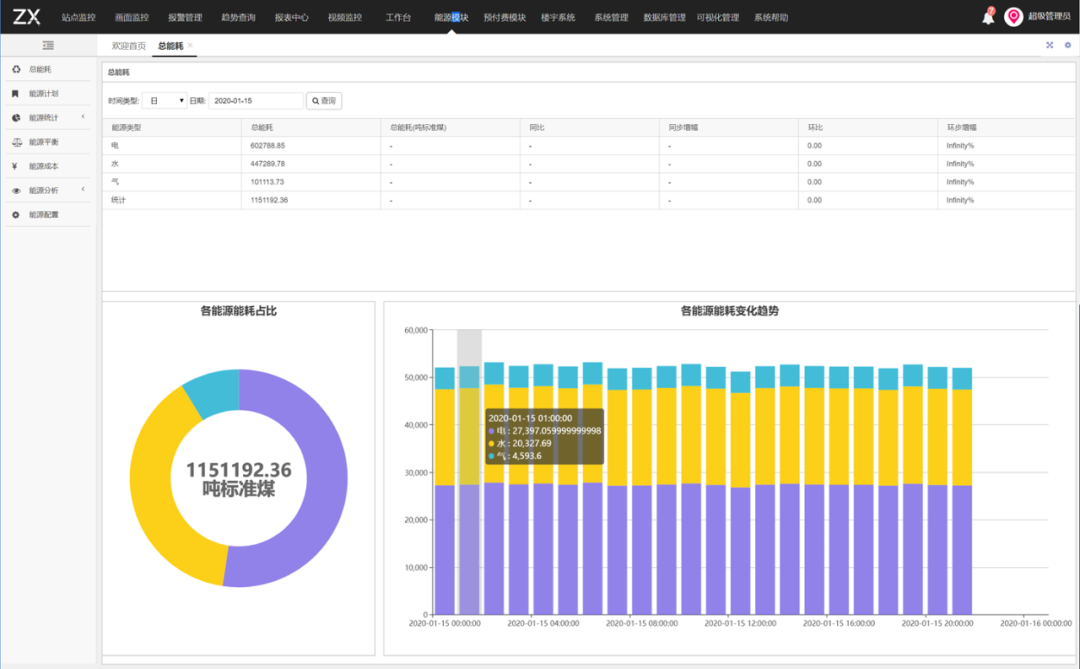Open the gear settings icon beside the tabs

pyautogui.click(x=1068, y=45)
